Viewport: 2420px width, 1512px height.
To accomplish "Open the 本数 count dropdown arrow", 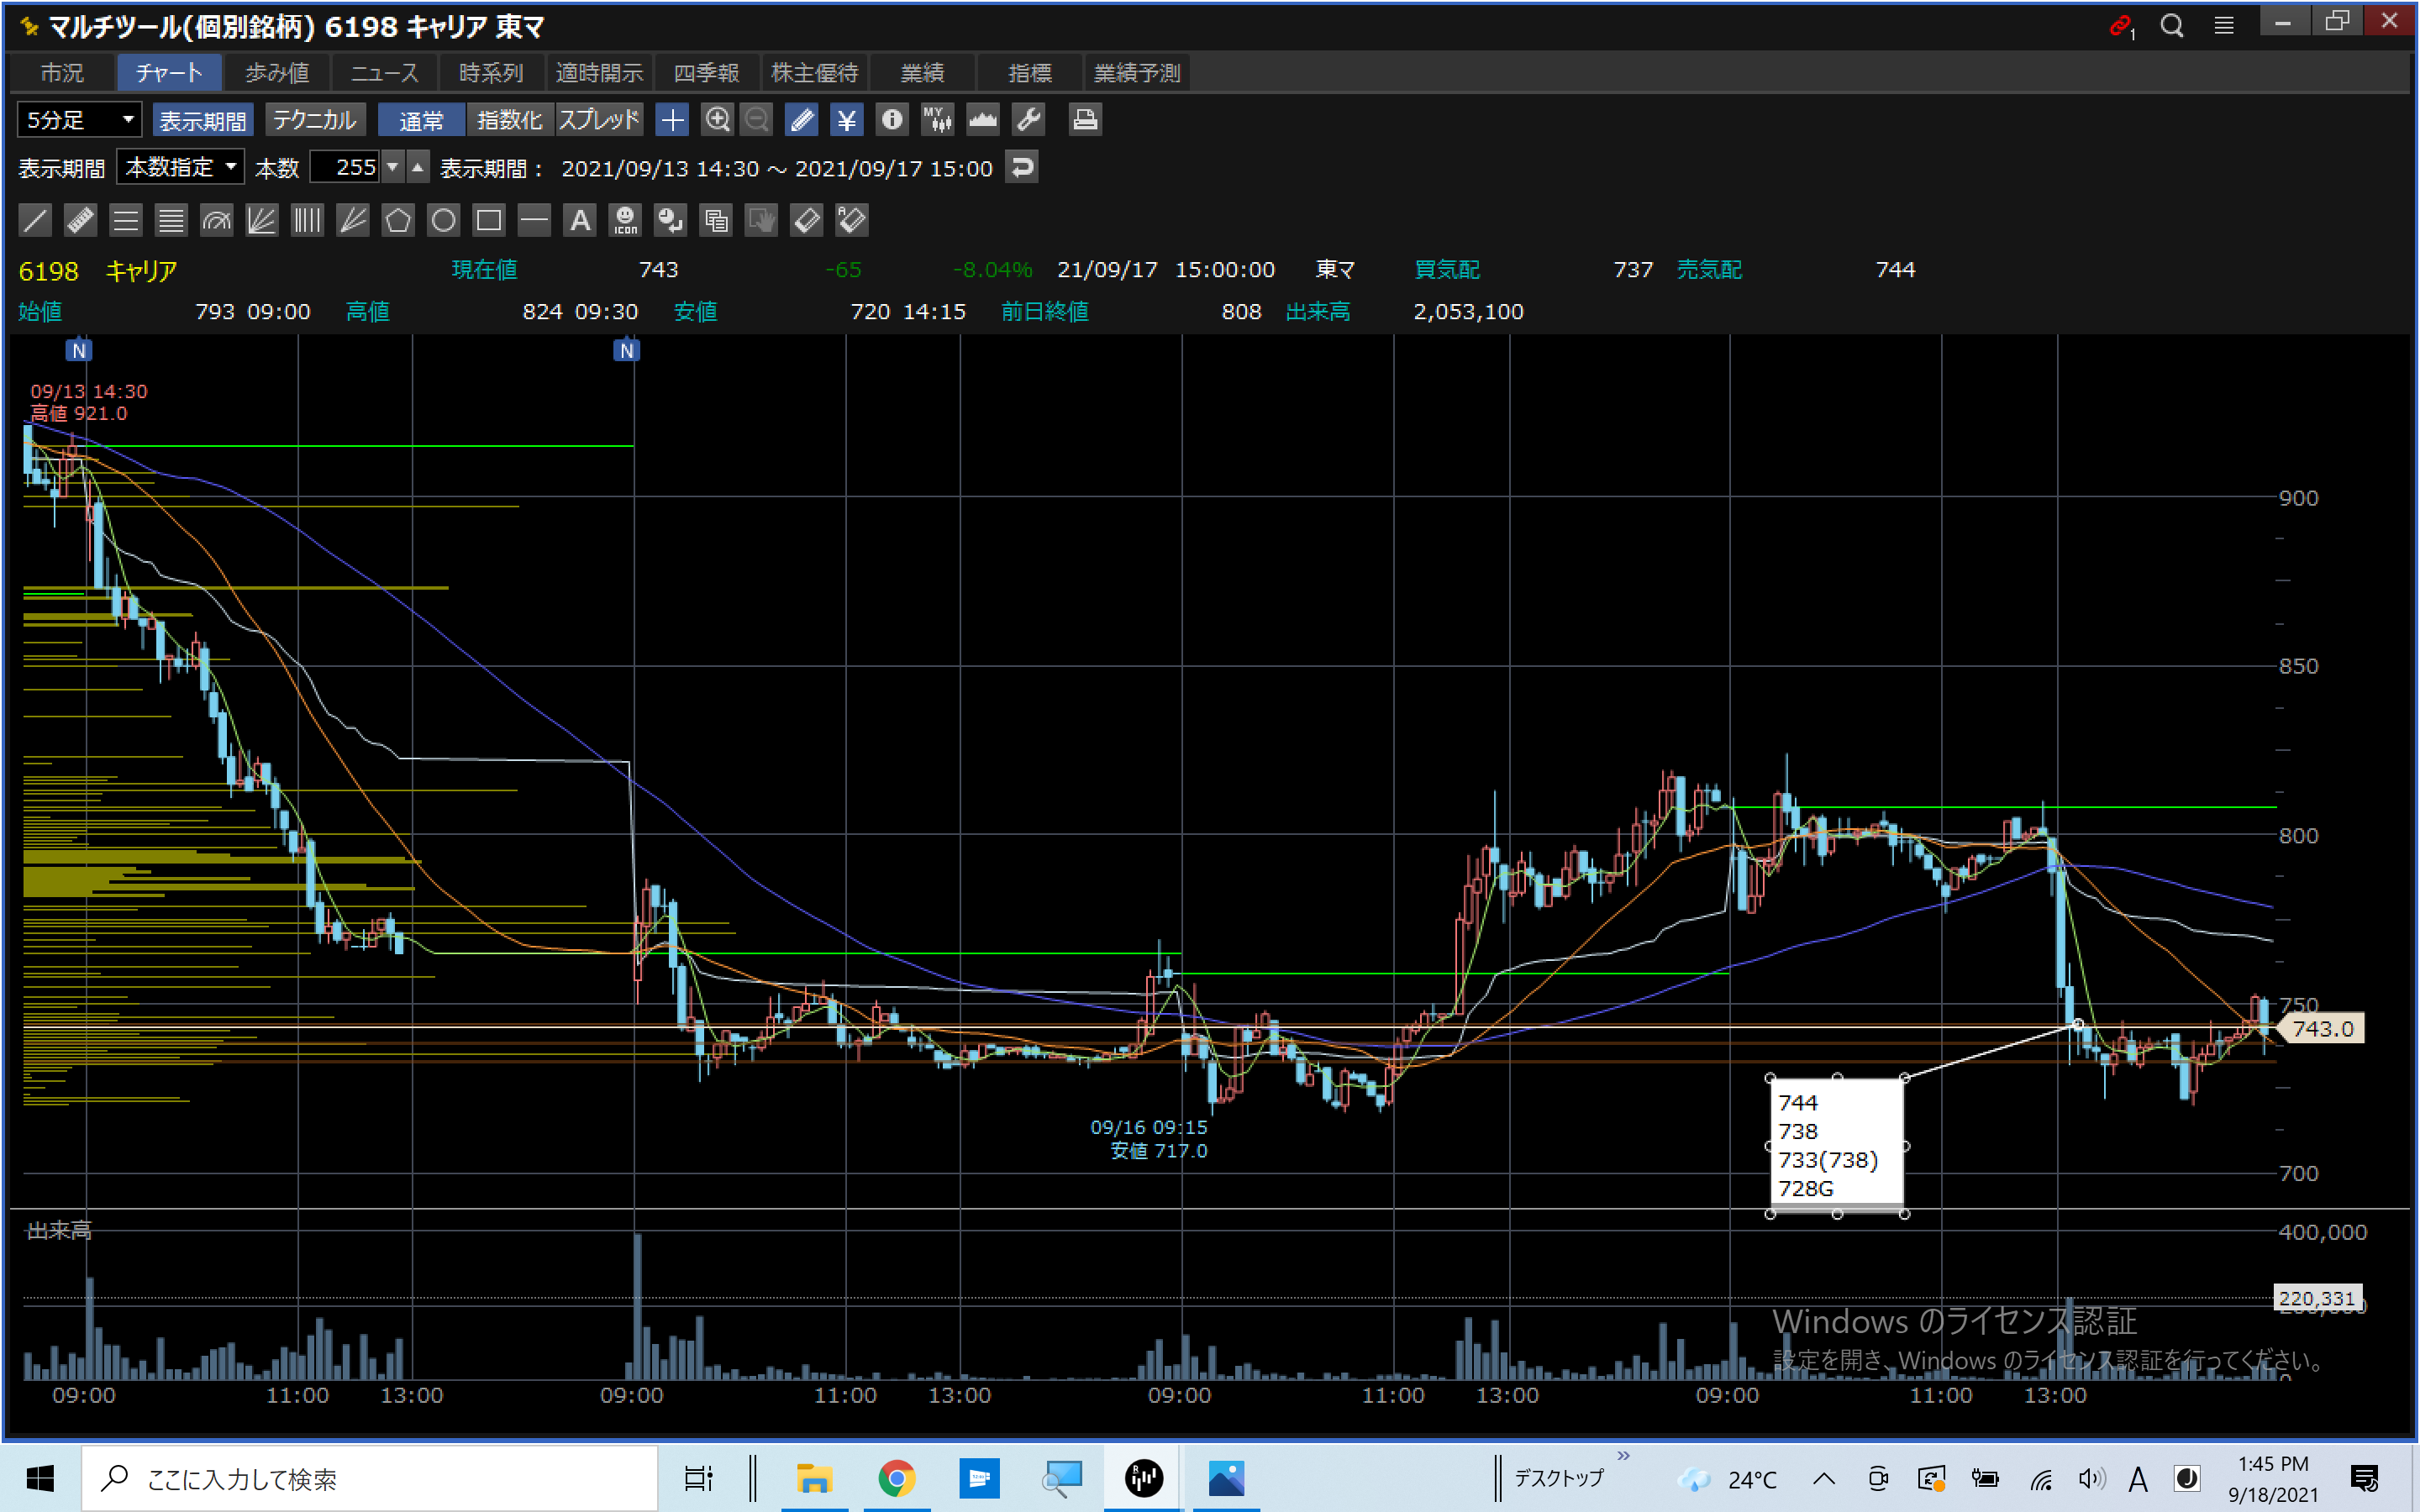I will (393, 167).
